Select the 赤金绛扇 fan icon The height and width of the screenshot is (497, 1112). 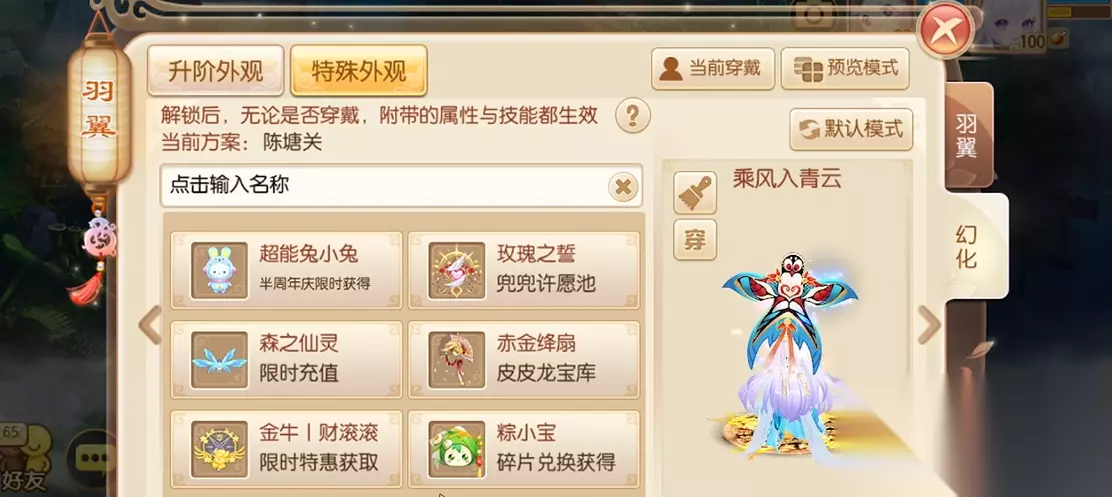(457, 359)
